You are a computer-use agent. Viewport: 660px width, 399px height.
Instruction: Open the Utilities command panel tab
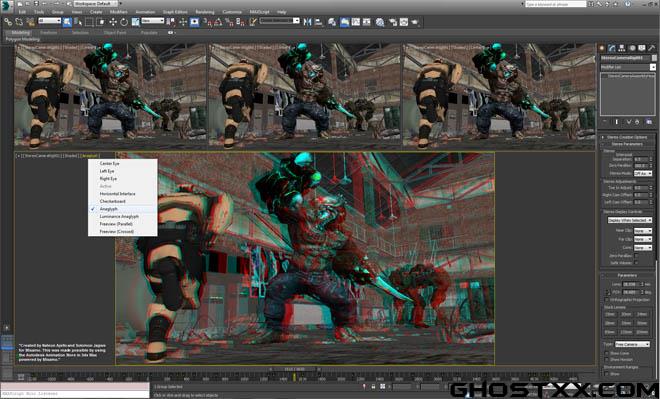pyautogui.click(x=652, y=48)
